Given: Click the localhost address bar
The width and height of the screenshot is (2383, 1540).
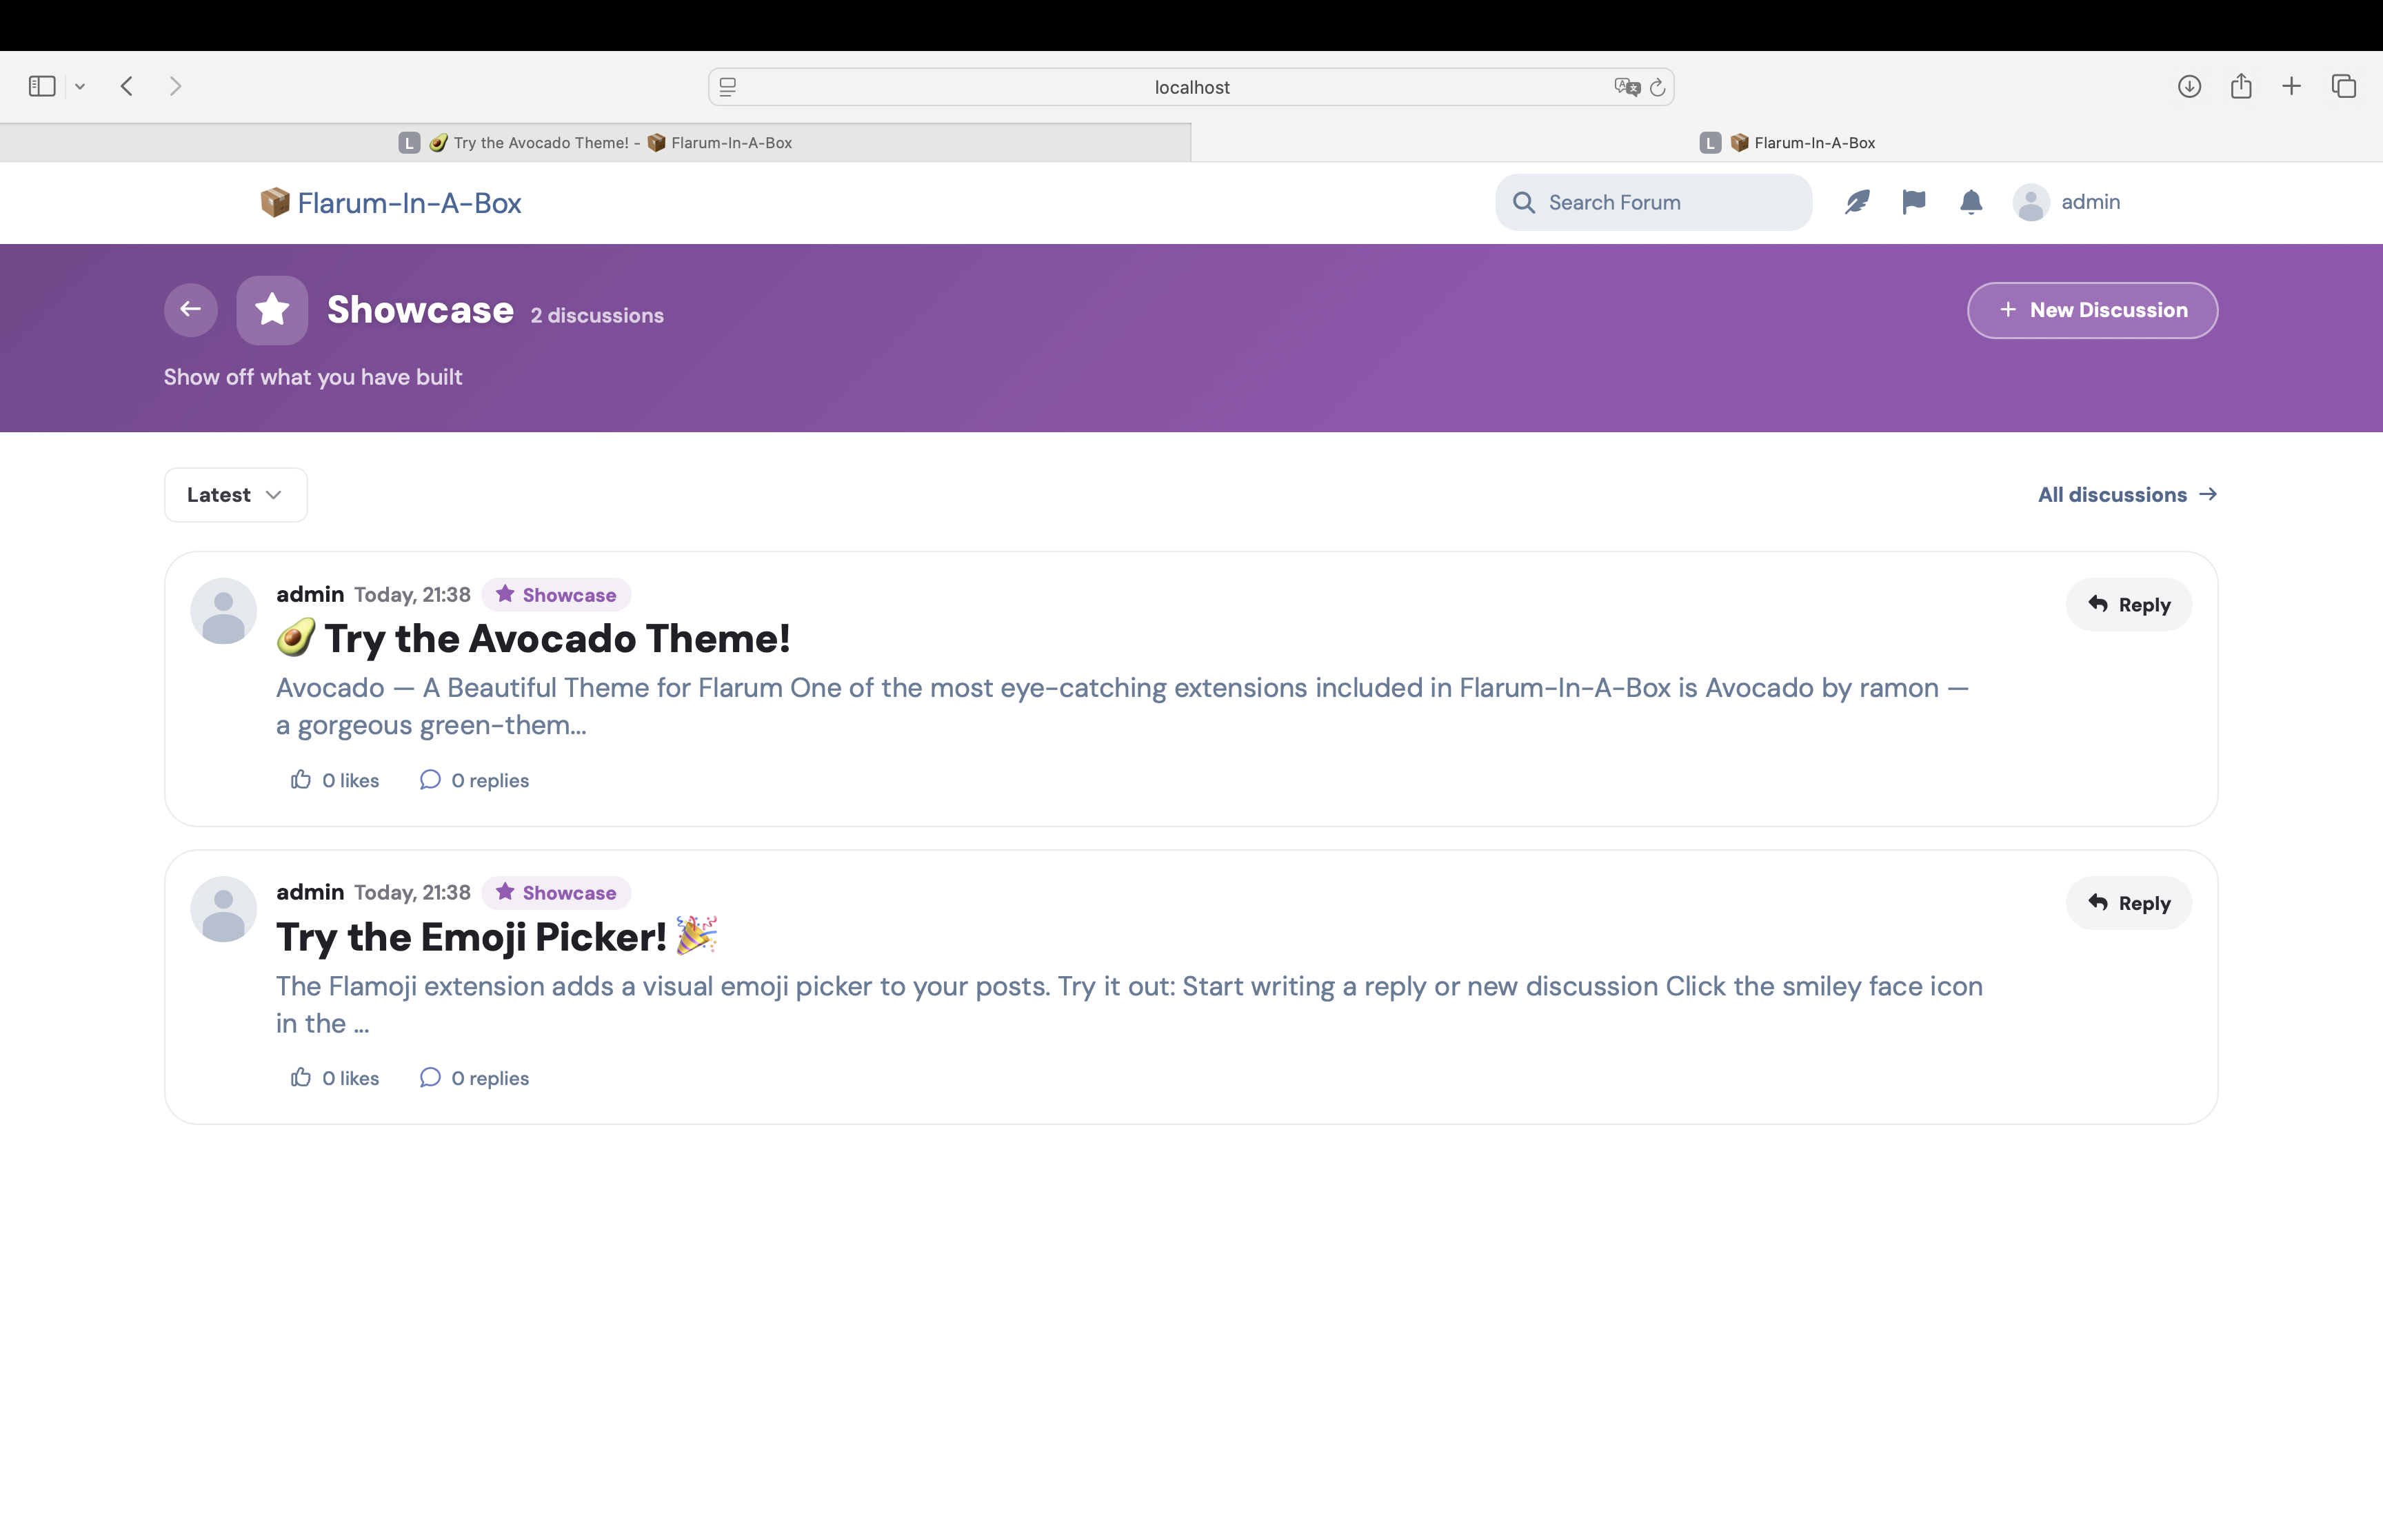Looking at the screenshot, I should 1191,87.
